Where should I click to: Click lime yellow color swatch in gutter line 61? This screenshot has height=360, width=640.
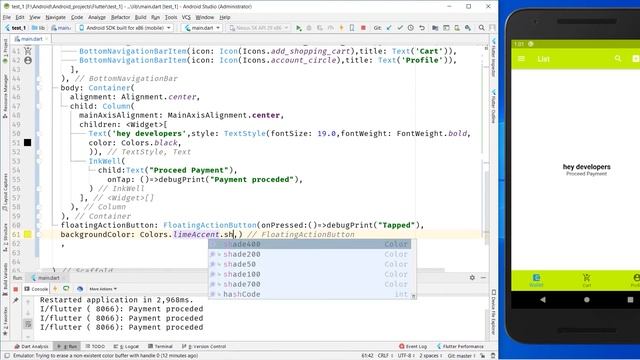coord(27,234)
